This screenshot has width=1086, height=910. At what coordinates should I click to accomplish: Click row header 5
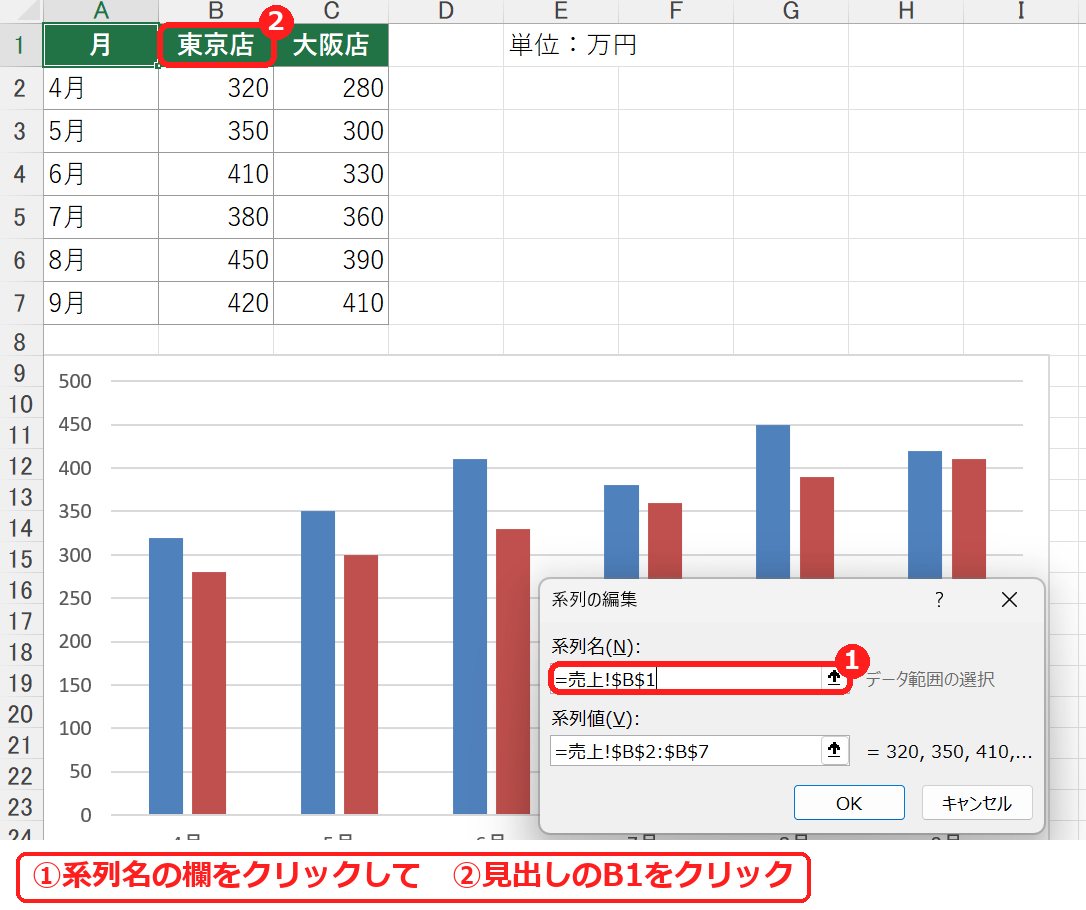21,217
